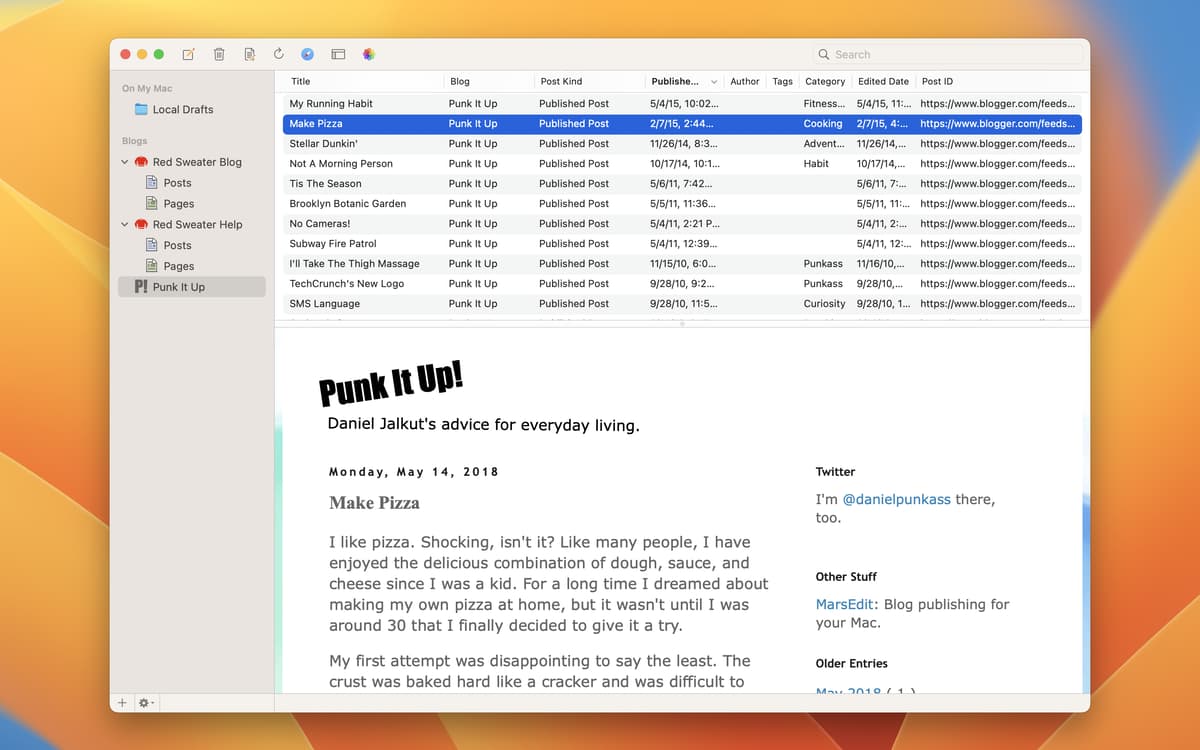Toggle the preview pane layout icon
This screenshot has width=1200, height=750.
(x=338, y=54)
